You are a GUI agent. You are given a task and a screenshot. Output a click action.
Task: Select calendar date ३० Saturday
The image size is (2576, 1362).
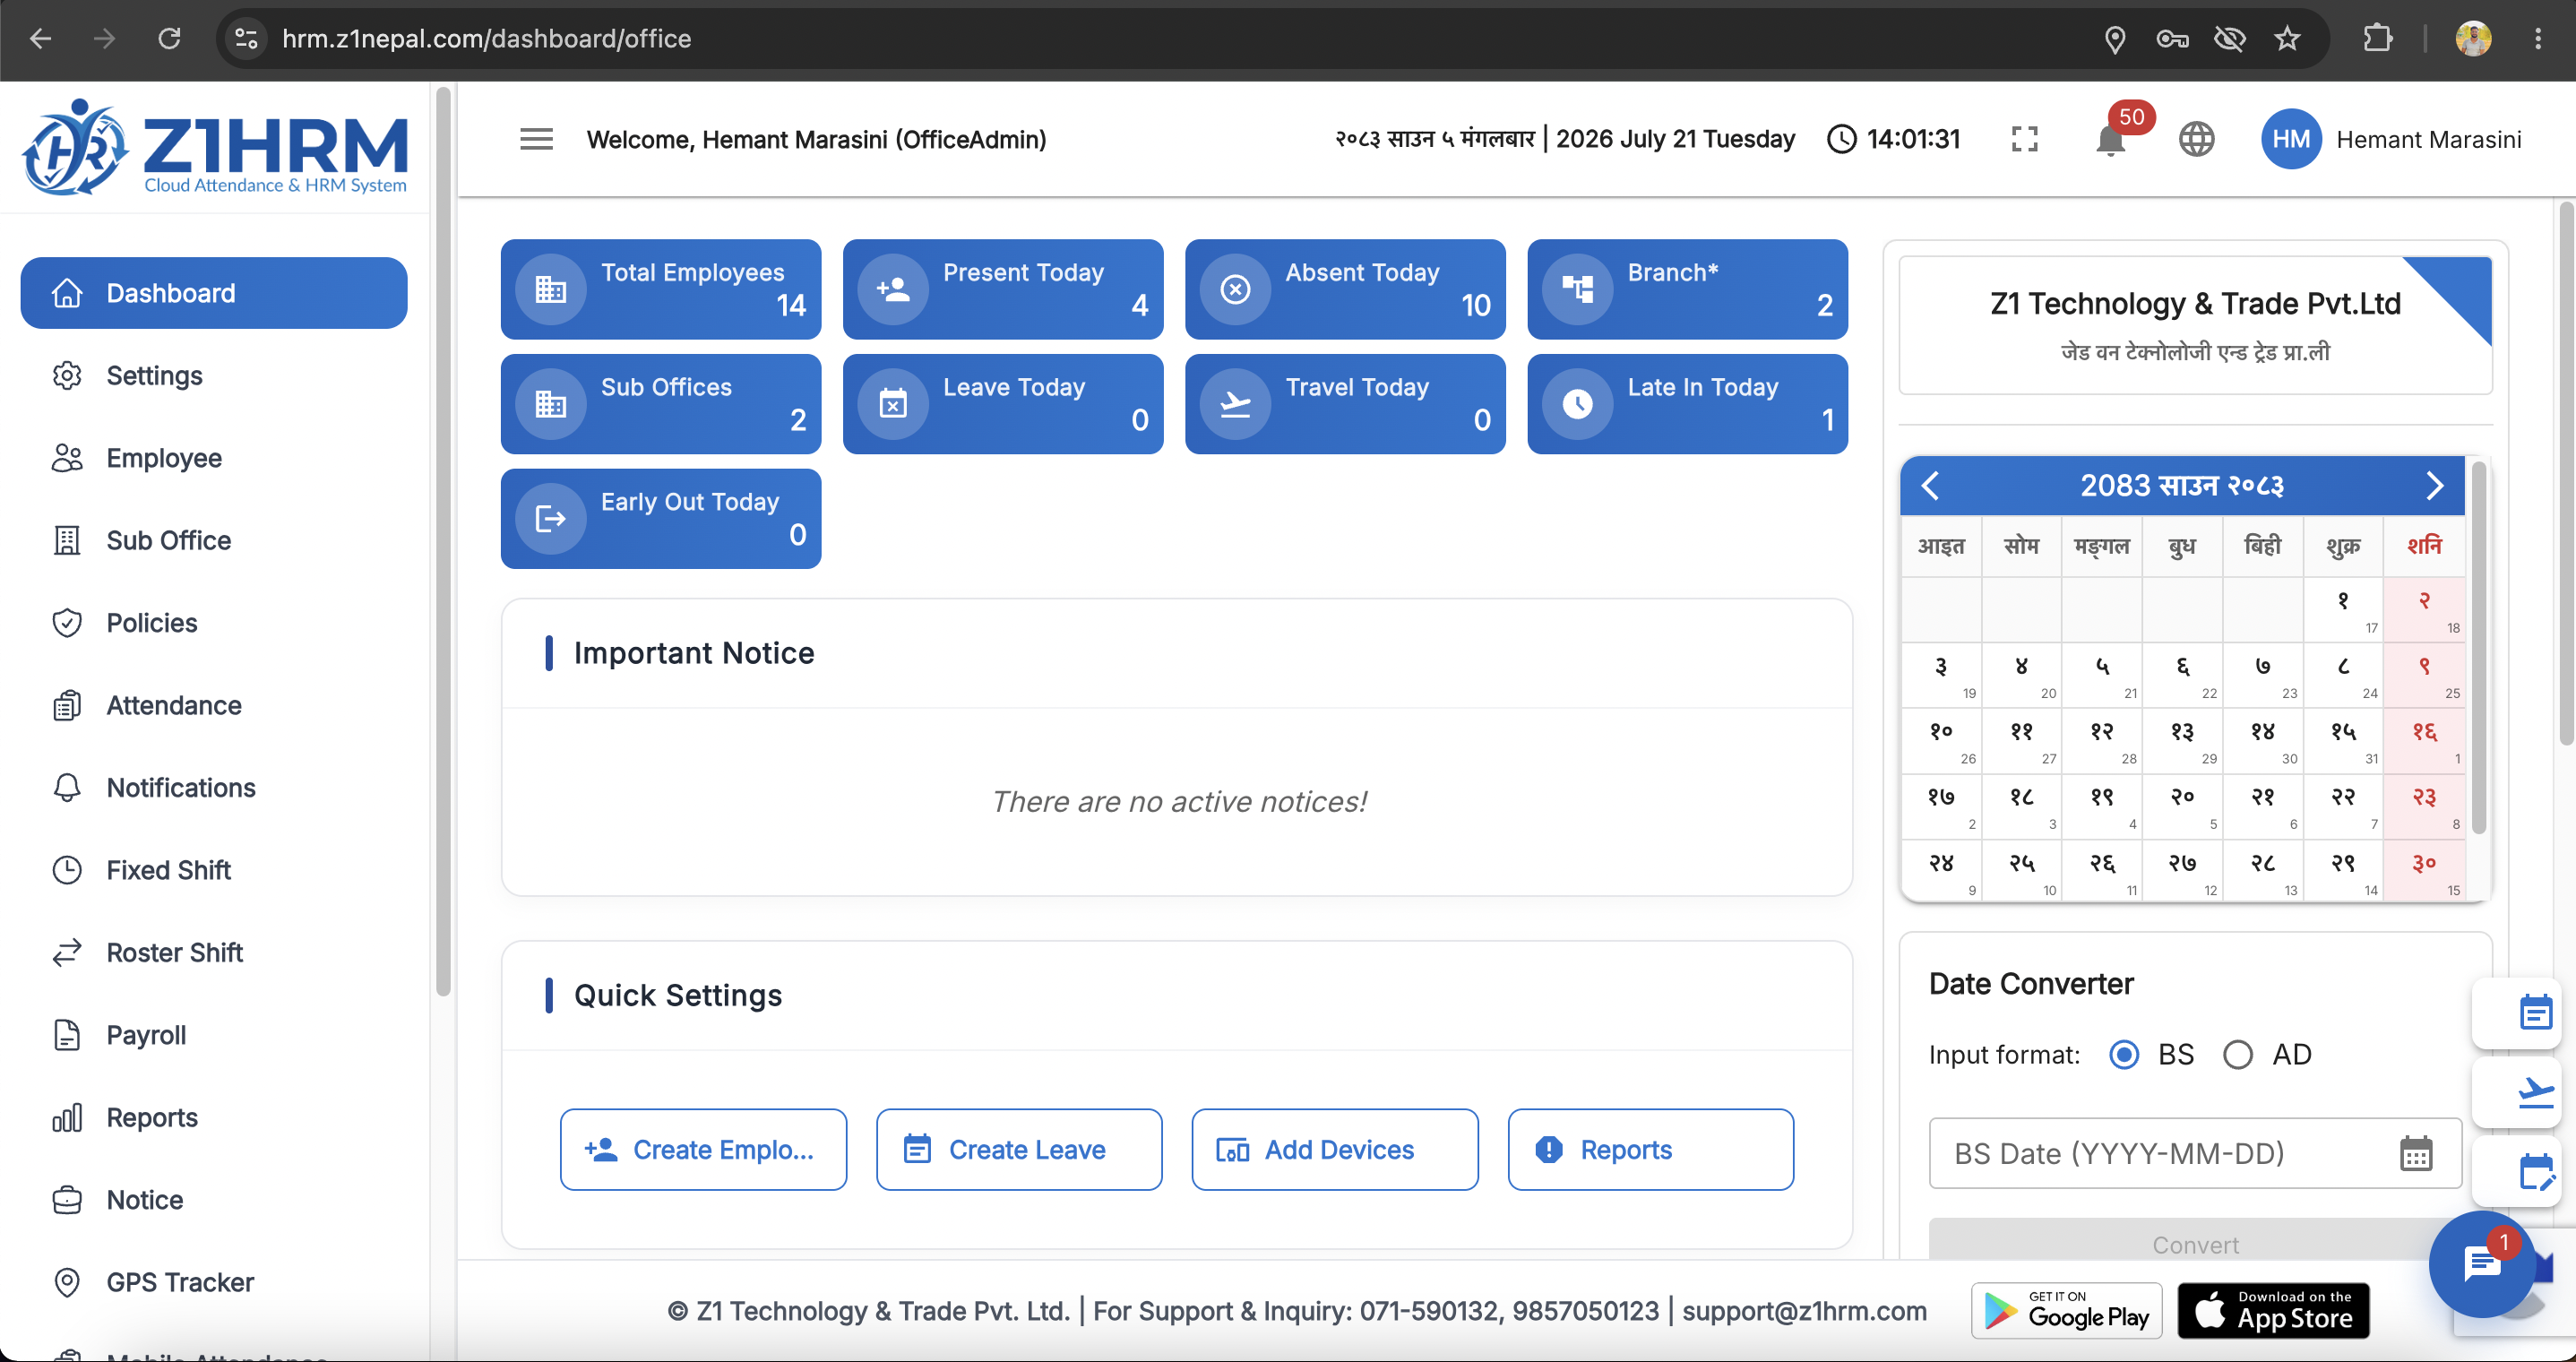click(x=2424, y=872)
